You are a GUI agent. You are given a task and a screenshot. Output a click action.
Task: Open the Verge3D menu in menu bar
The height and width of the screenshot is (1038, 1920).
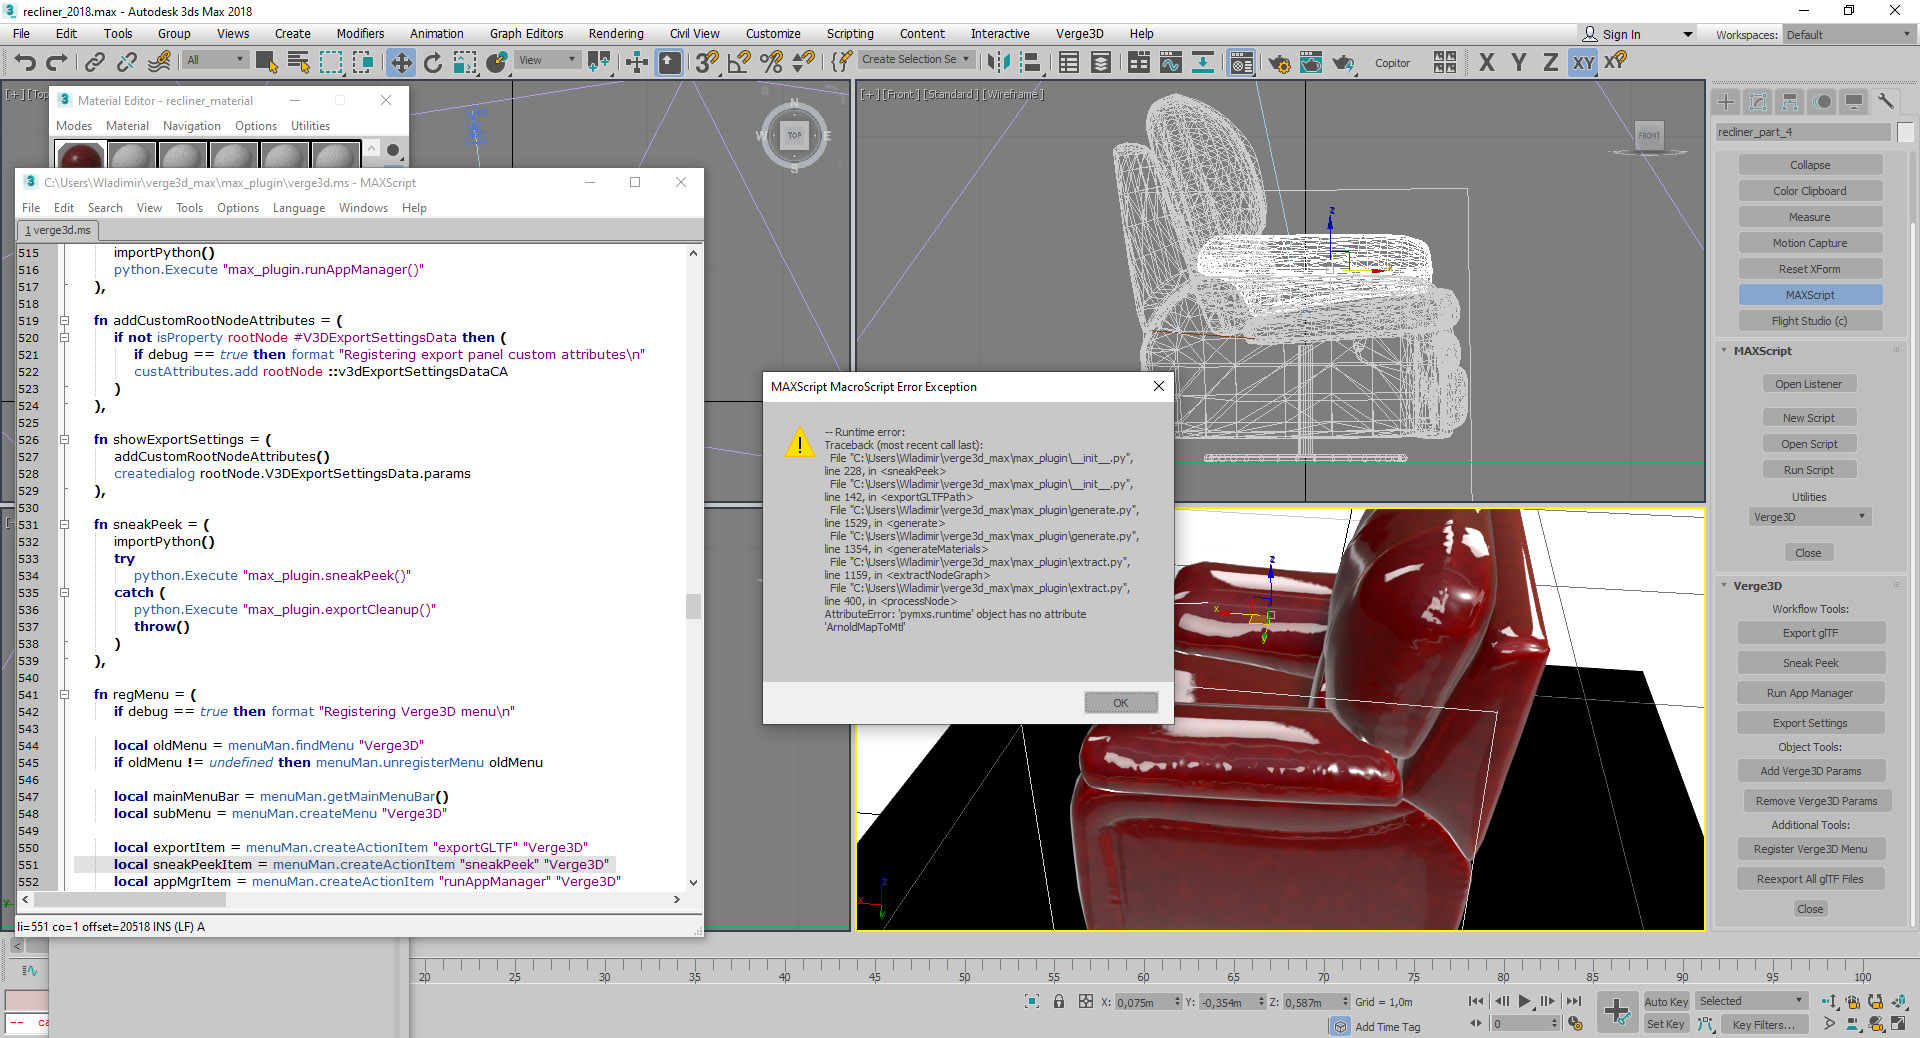1079,34
